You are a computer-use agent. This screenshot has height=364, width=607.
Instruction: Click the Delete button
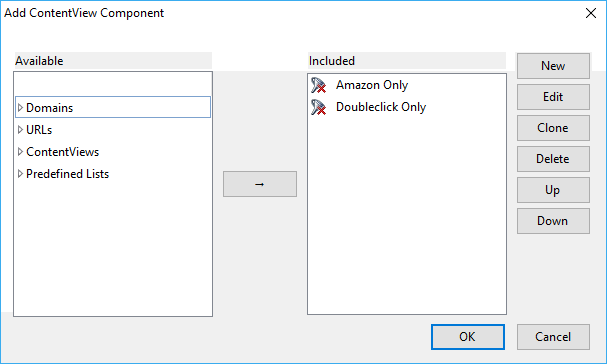pyautogui.click(x=553, y=159)
